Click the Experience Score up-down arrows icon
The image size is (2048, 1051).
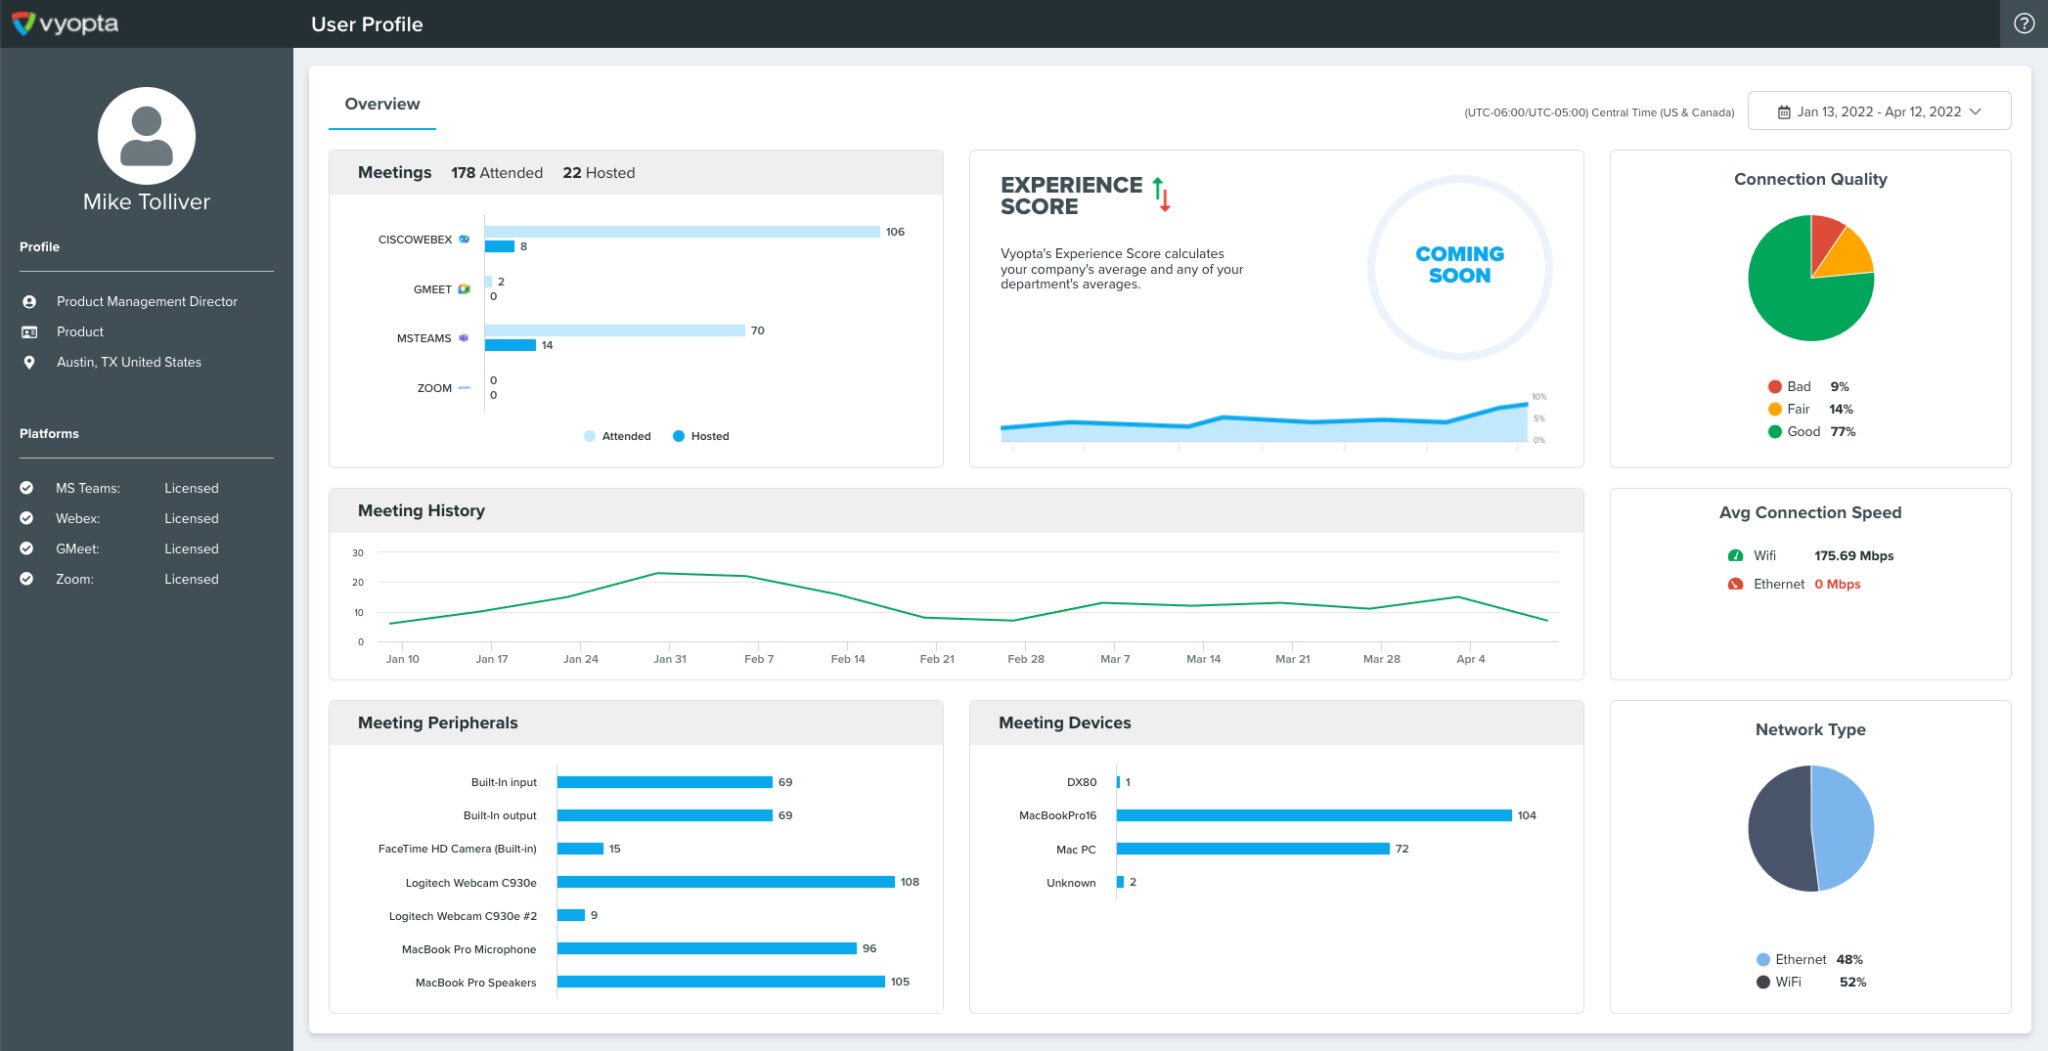tap(1161, 194)
